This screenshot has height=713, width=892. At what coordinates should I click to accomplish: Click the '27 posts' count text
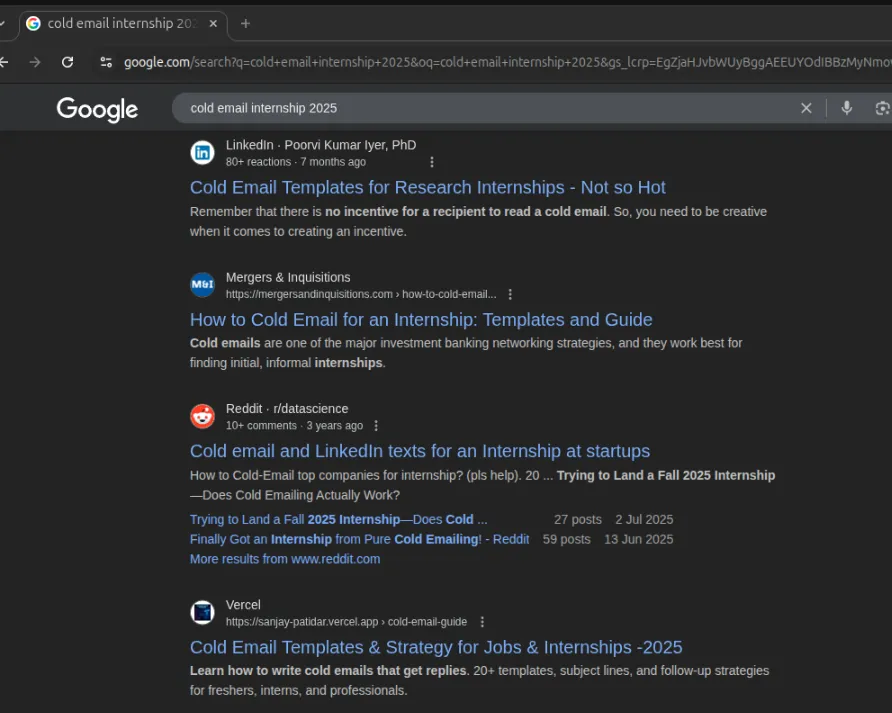(x=578, y=520)
